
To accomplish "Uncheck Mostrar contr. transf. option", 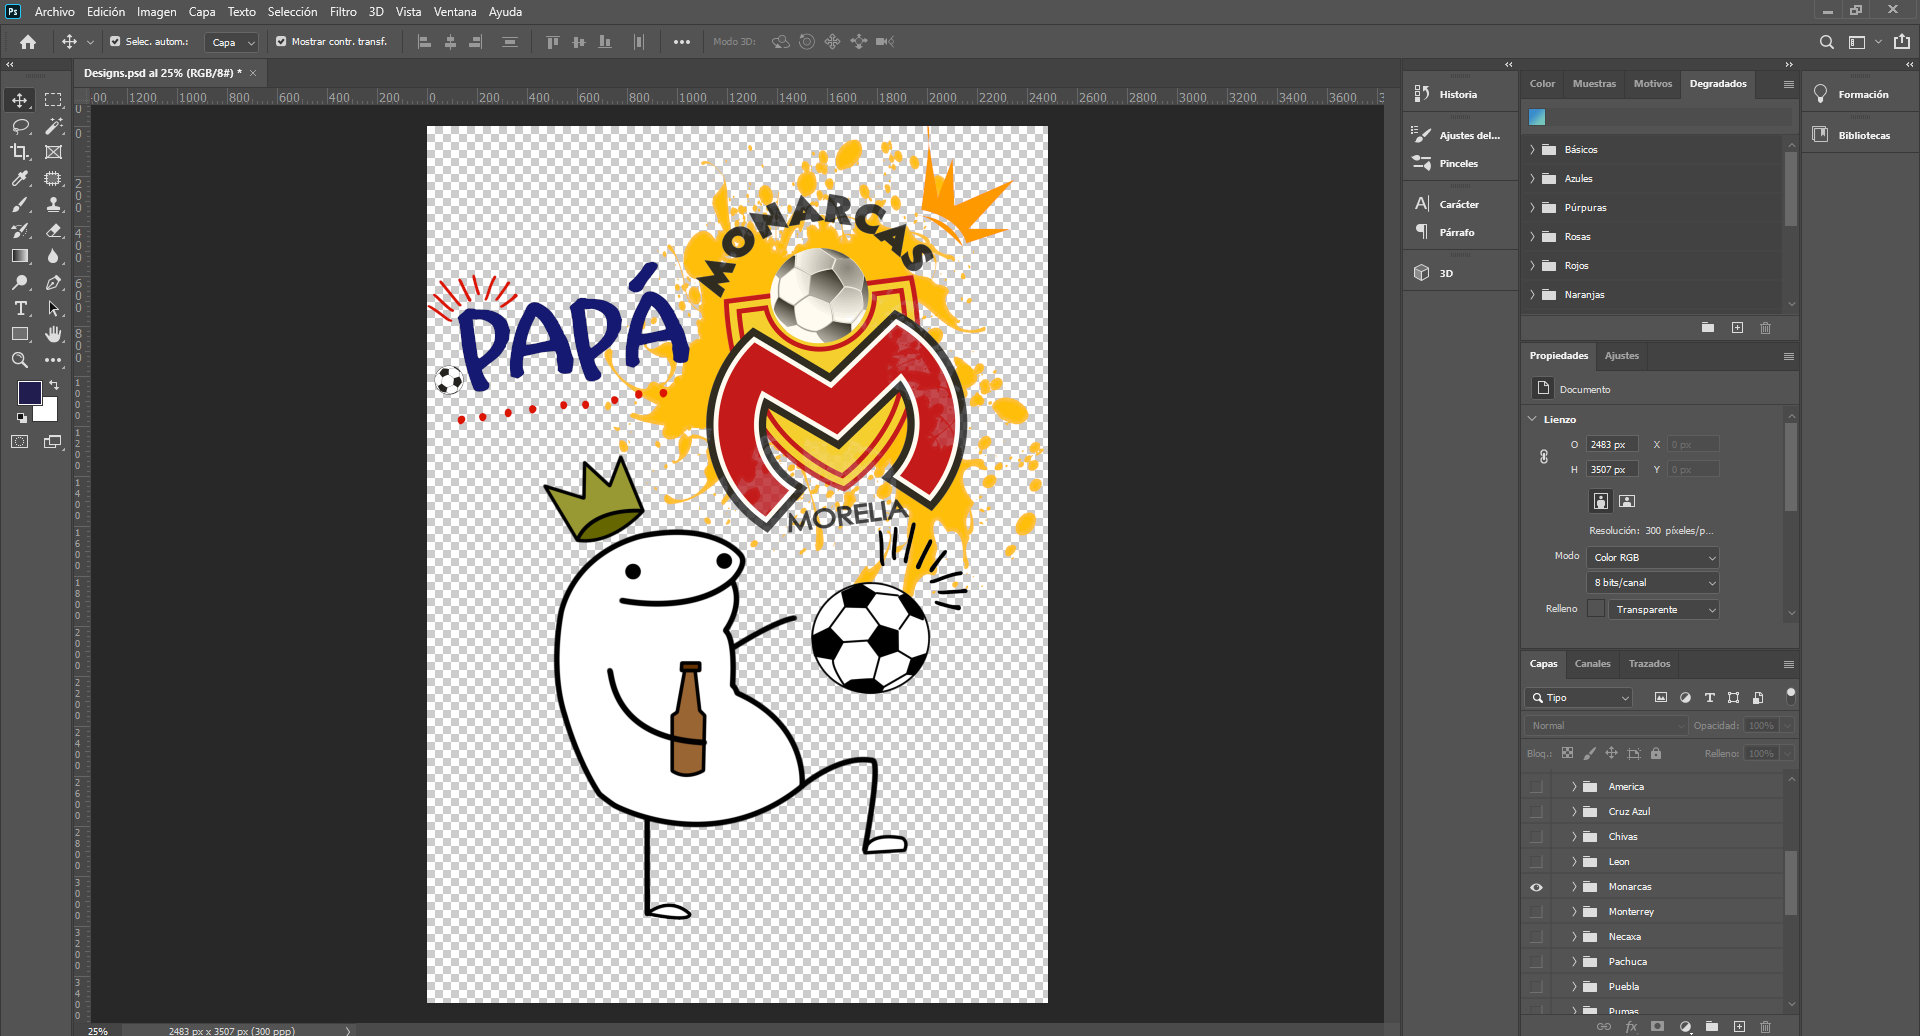I will pyautogui.click(x=283, y=42).
